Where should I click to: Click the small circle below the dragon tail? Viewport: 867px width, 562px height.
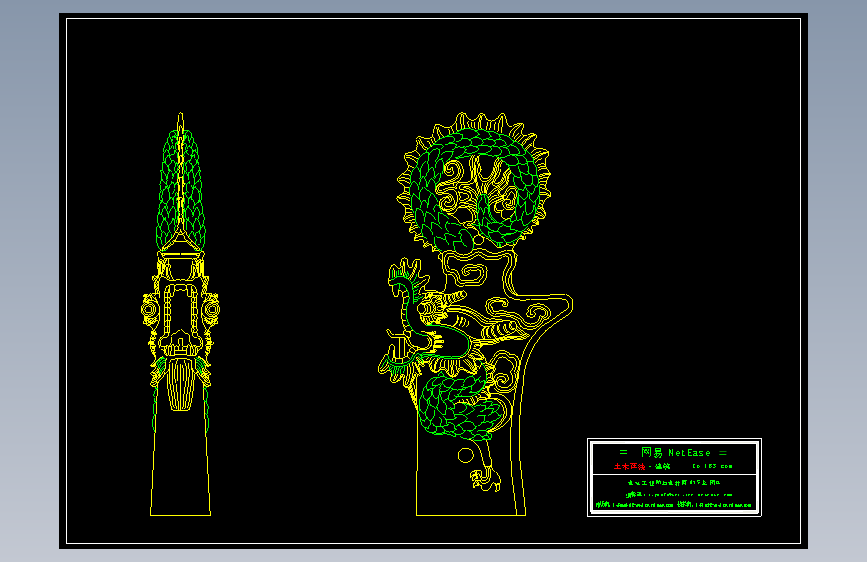466,455
